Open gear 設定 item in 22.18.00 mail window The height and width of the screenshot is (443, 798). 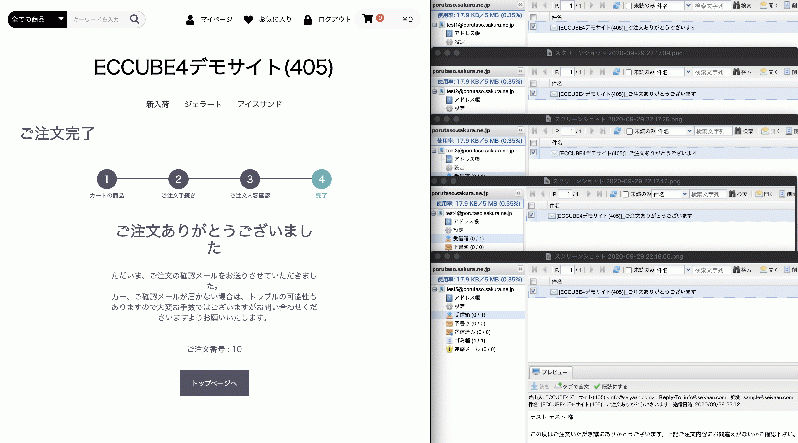pyautogui.click(x=454, y=306)
